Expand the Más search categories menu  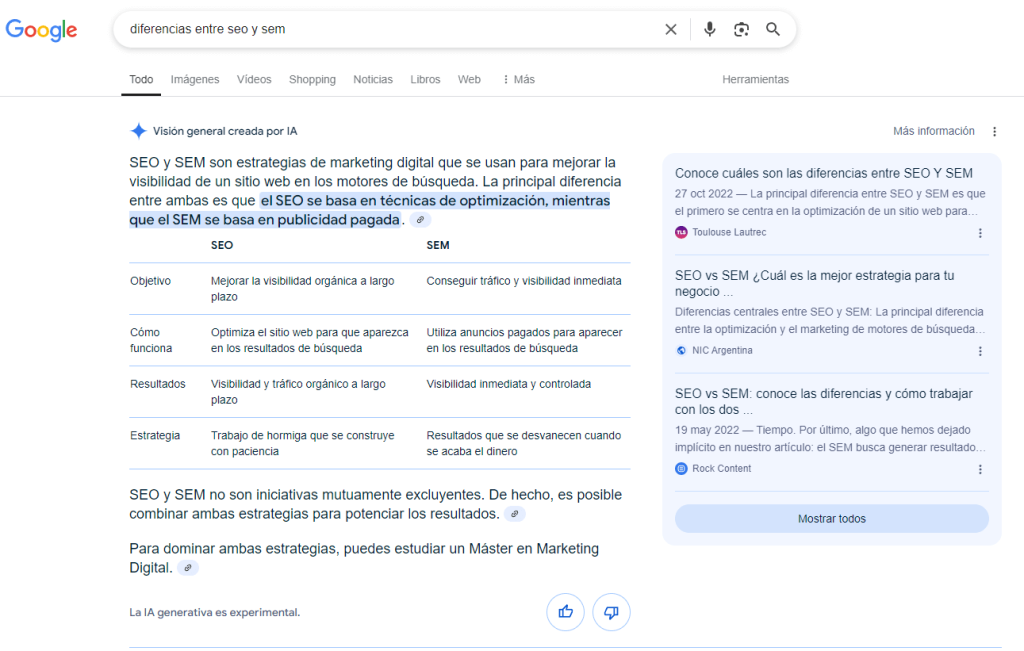(x=518, y=79)
